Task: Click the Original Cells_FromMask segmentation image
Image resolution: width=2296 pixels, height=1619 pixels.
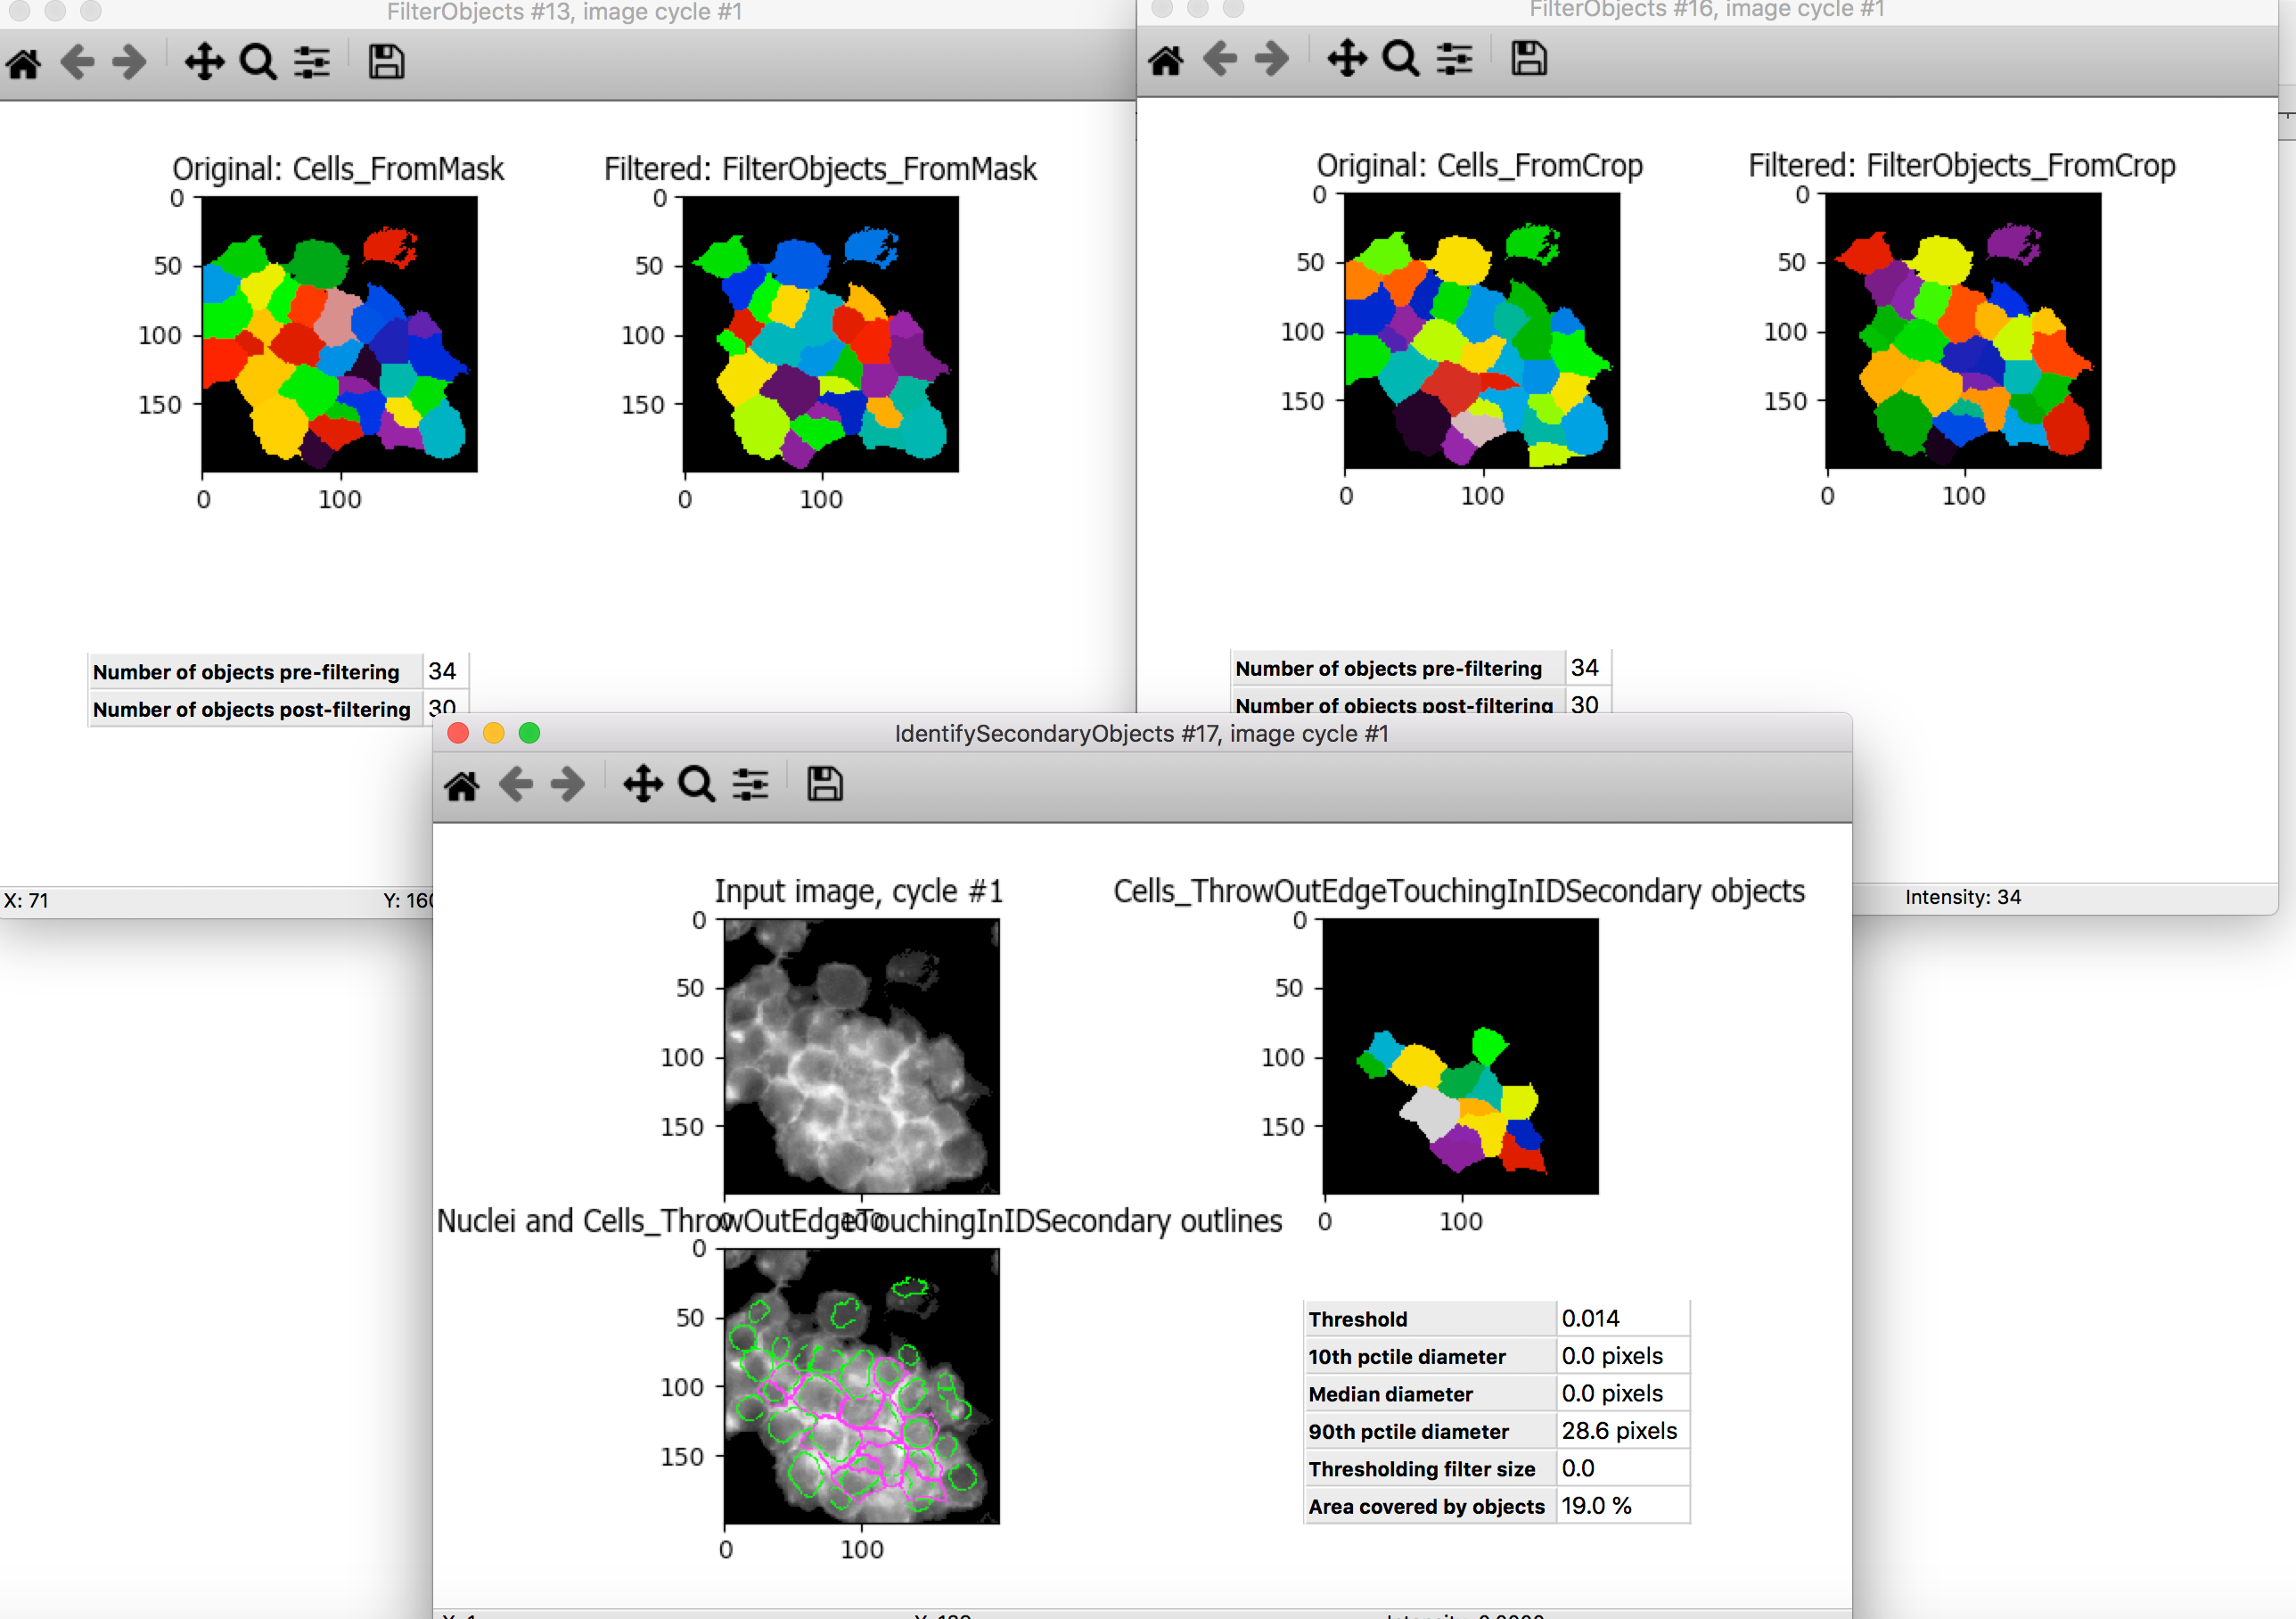Action: pos(340,335)
